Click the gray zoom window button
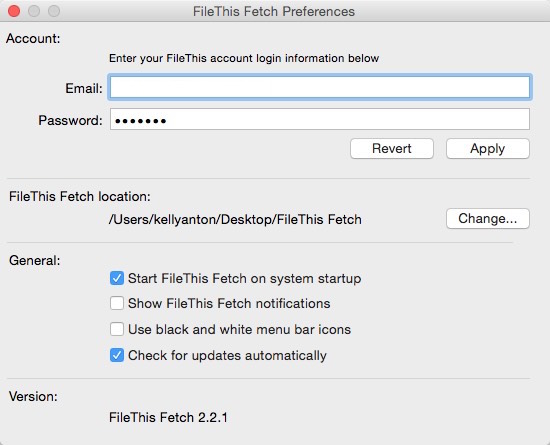This screenshot has width=550, height=445. [x=54, y=11]
